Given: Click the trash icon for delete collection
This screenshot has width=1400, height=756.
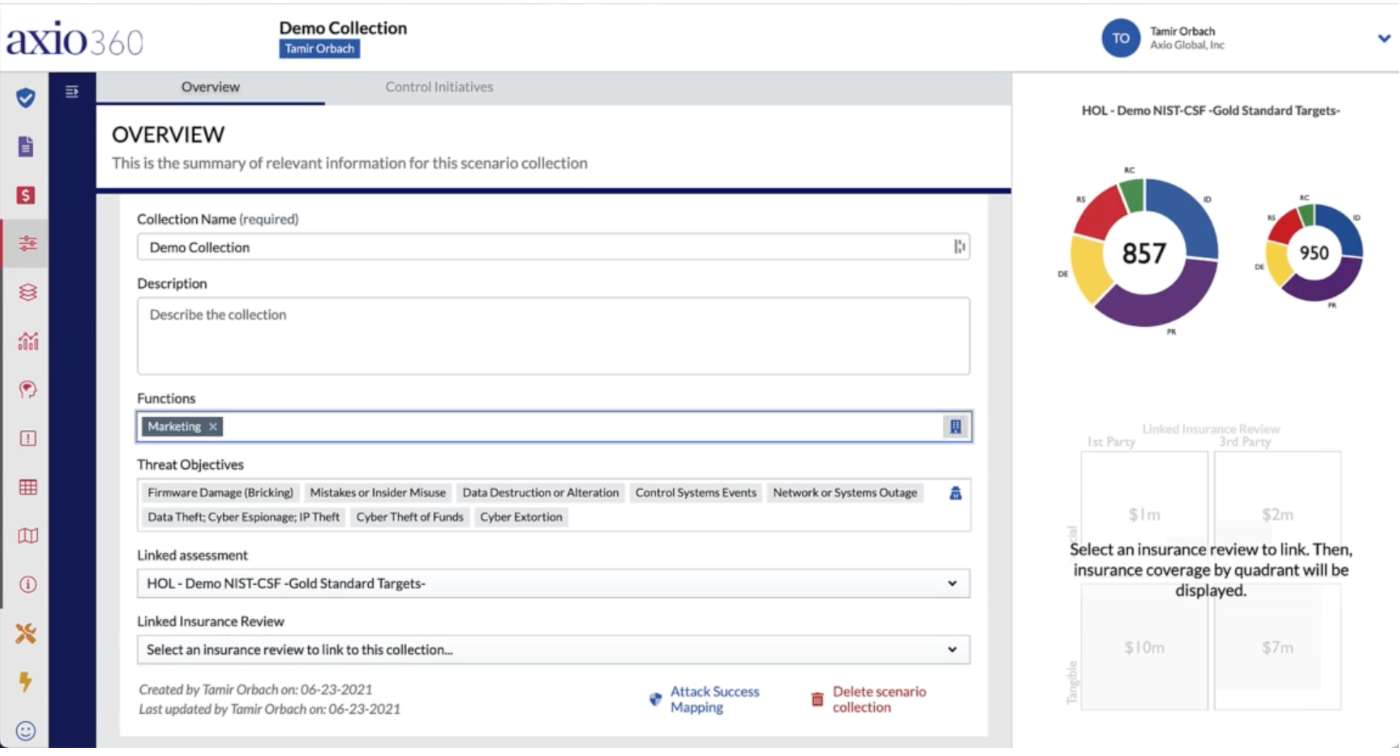Looking at the screenshot, I should pos(817,700).
